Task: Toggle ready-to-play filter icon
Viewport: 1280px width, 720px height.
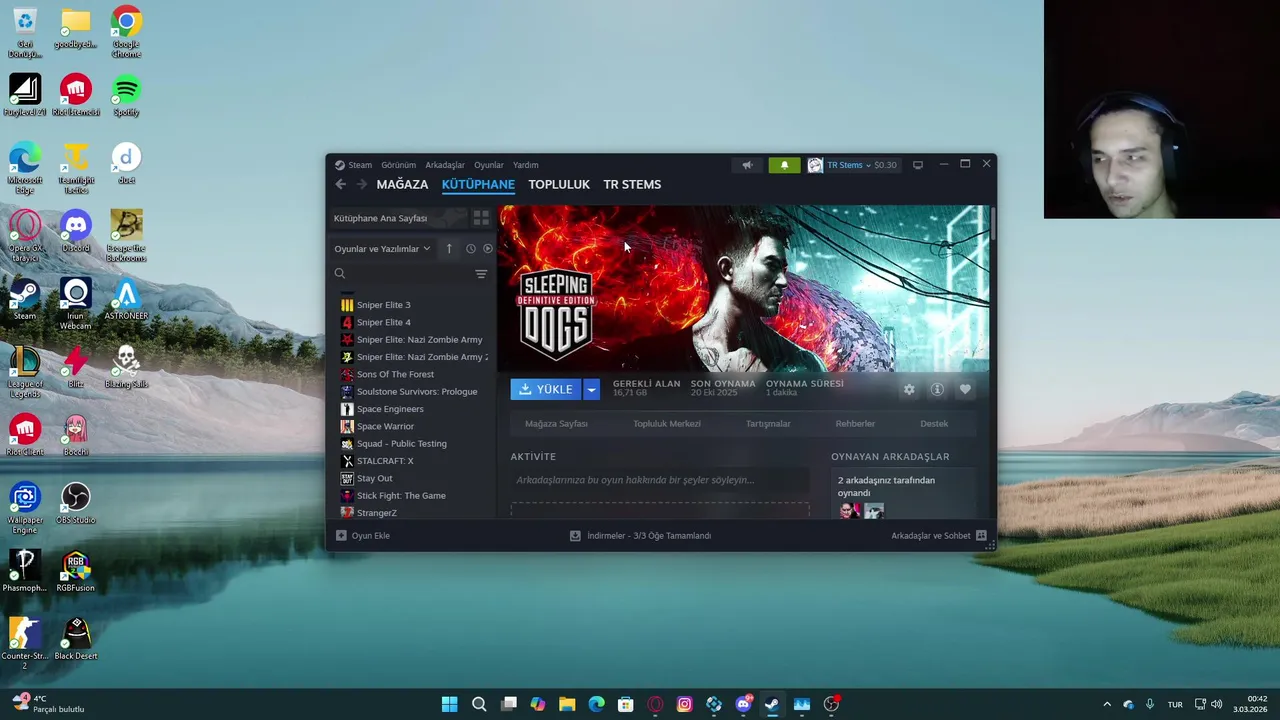Action: click(x=488, y=249)
